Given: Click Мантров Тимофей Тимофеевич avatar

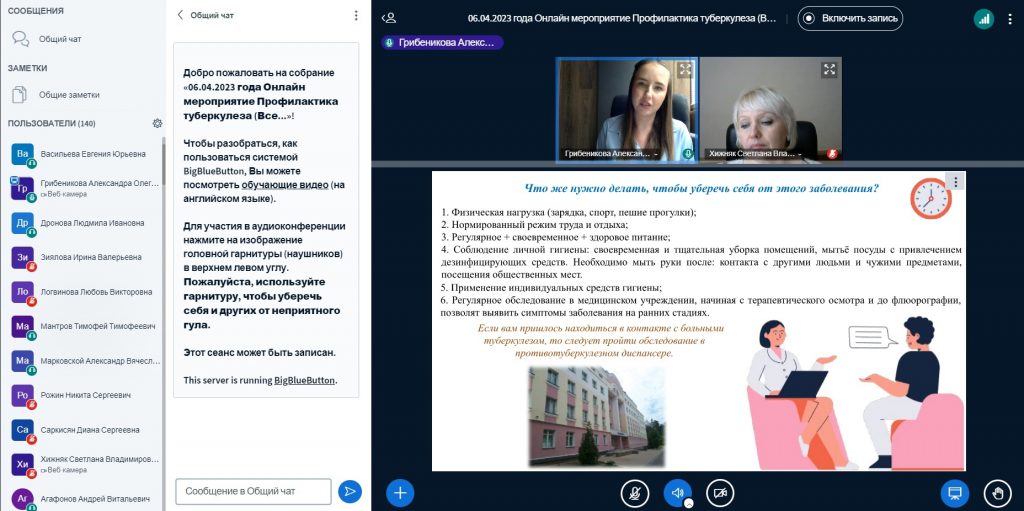Looking at the screenshot, I should pyautogui.click(x=22, y=326).
